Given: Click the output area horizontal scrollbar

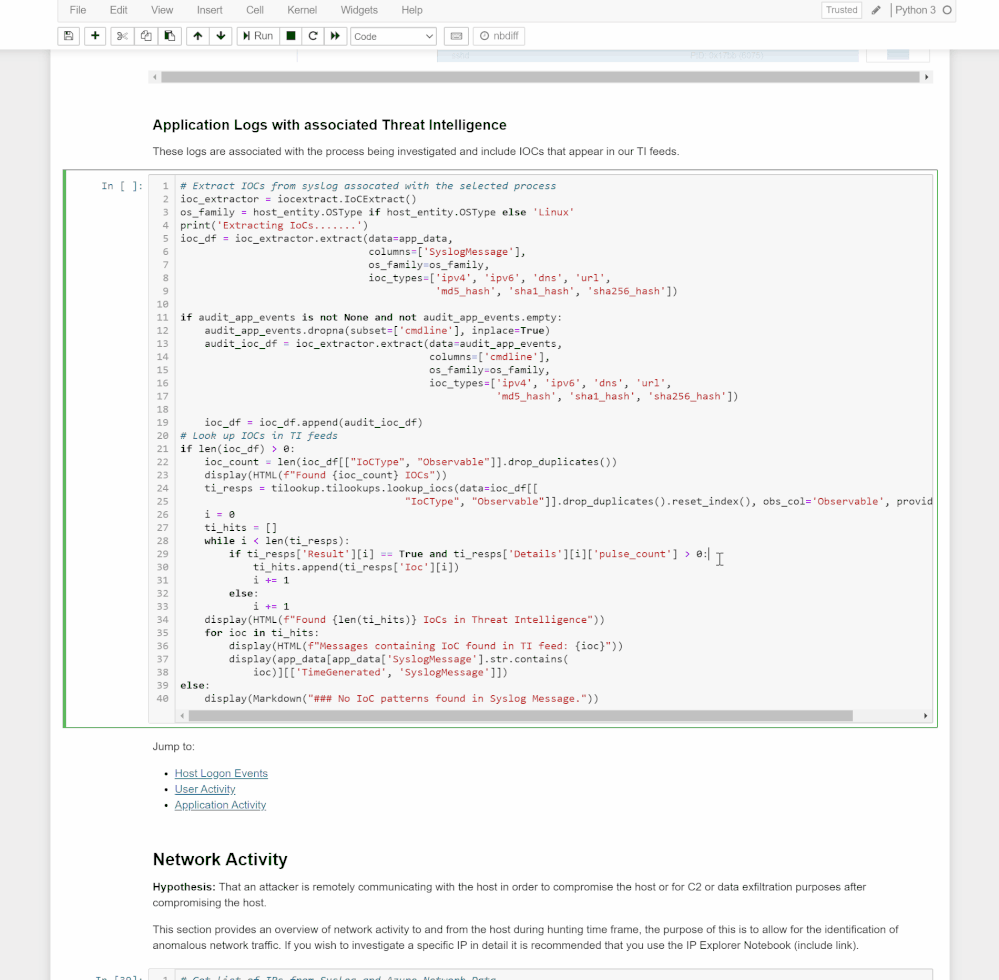Looking at the screenshot, I should (x=540, y=77).
